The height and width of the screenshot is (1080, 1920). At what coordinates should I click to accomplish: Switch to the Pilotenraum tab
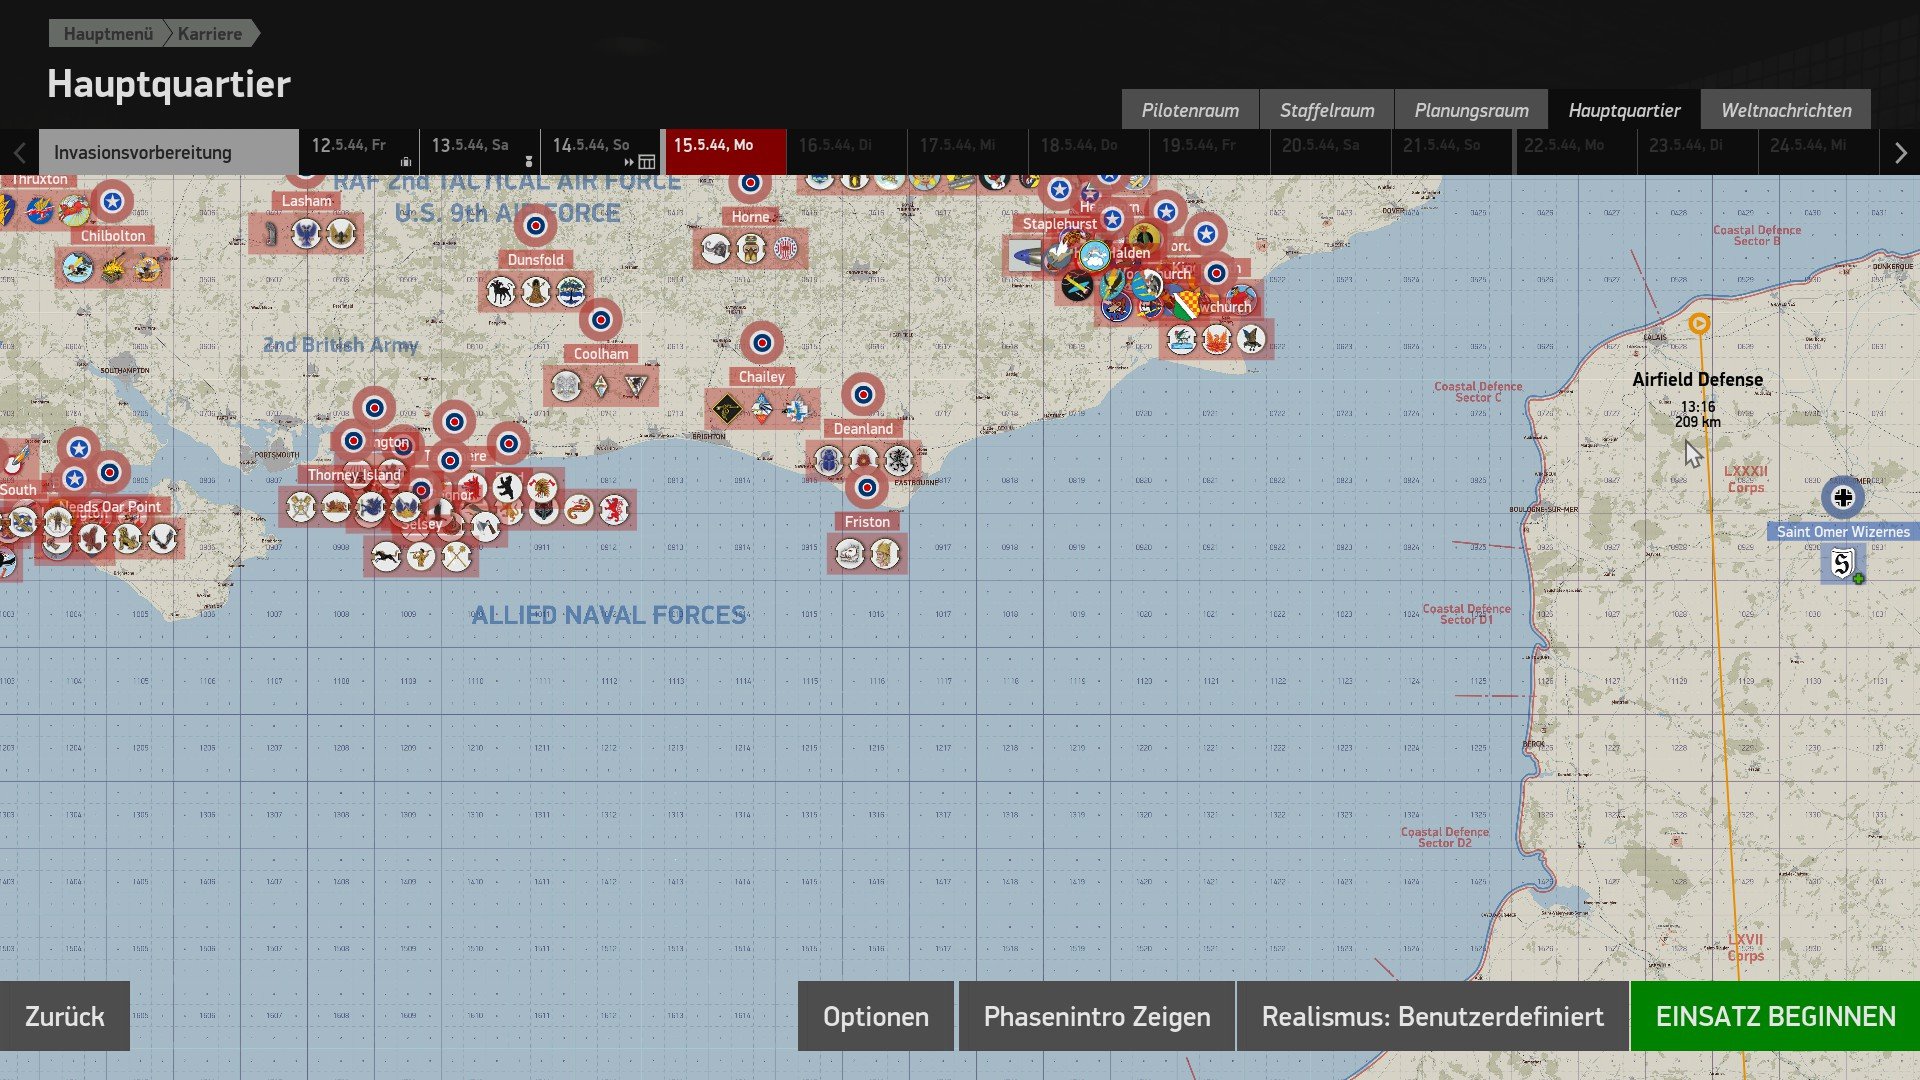pyautogui.click(x=1190, y=110)
